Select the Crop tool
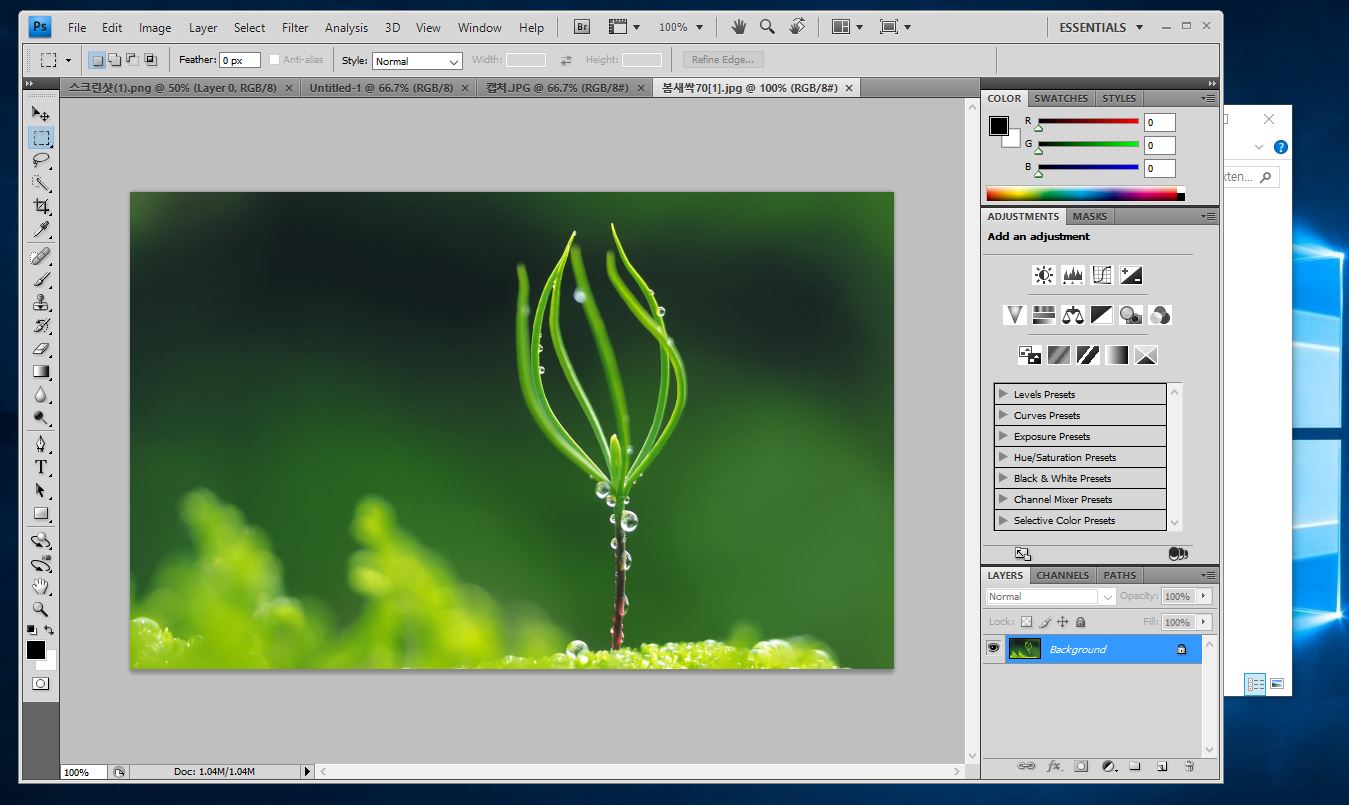1349x805 pixels. coord(41,206)
